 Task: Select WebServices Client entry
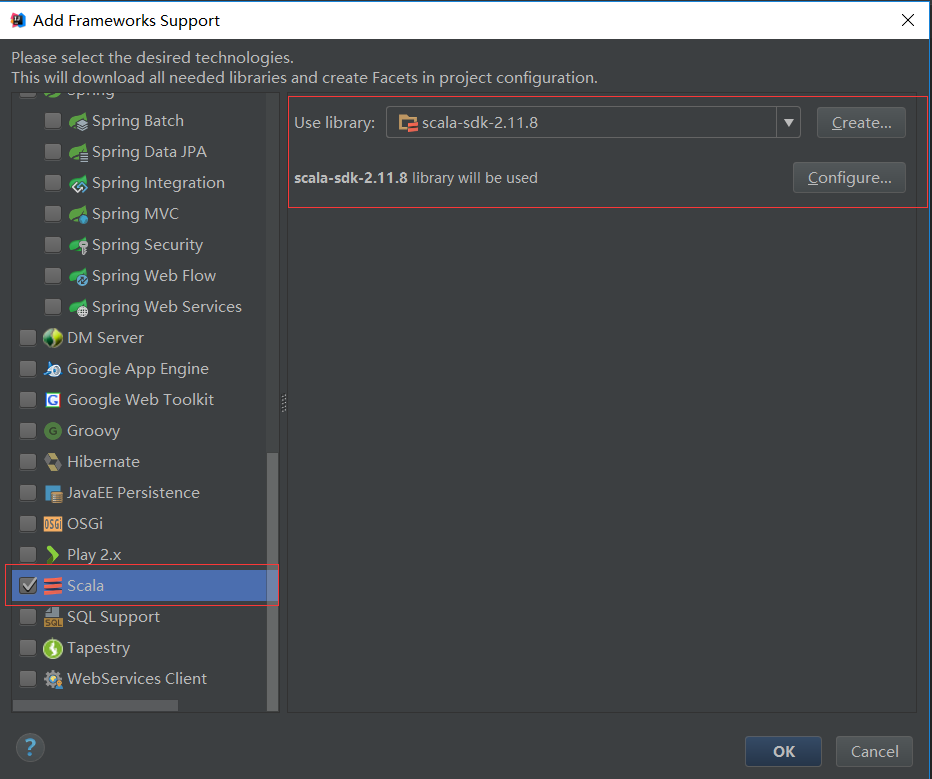coord(137,679)
